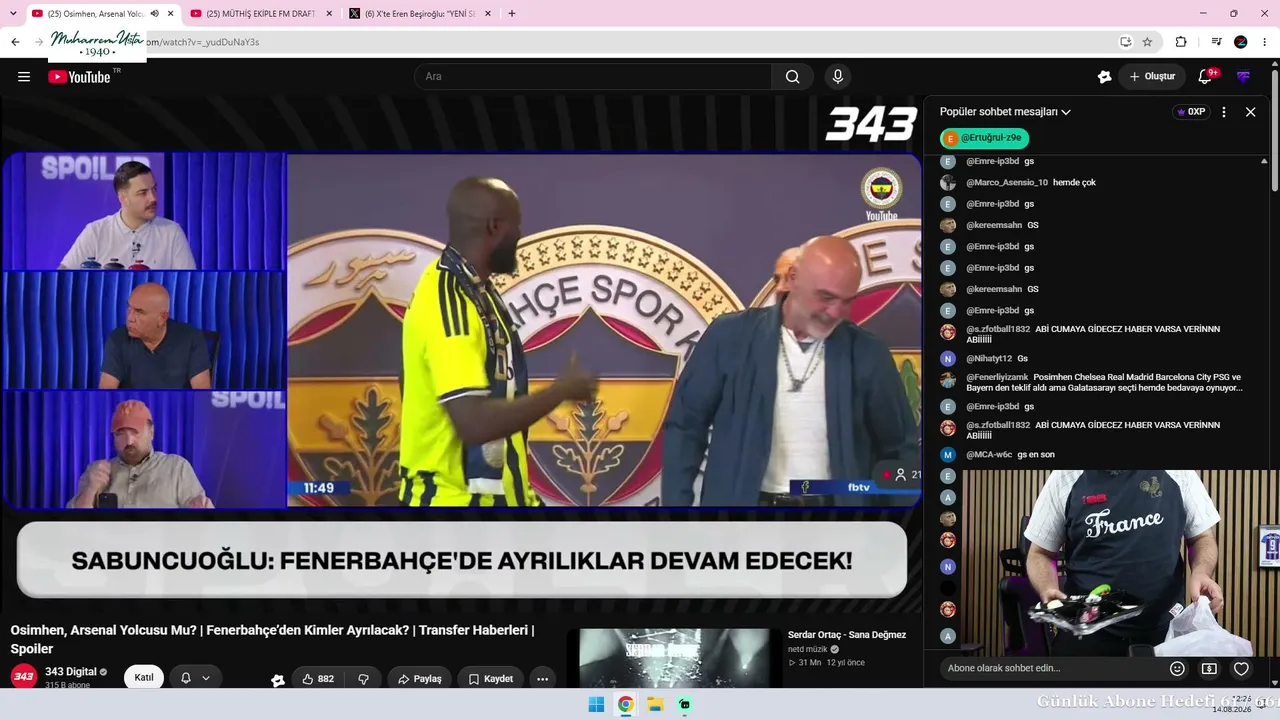Close the live chat panel

coord(1250,112)
